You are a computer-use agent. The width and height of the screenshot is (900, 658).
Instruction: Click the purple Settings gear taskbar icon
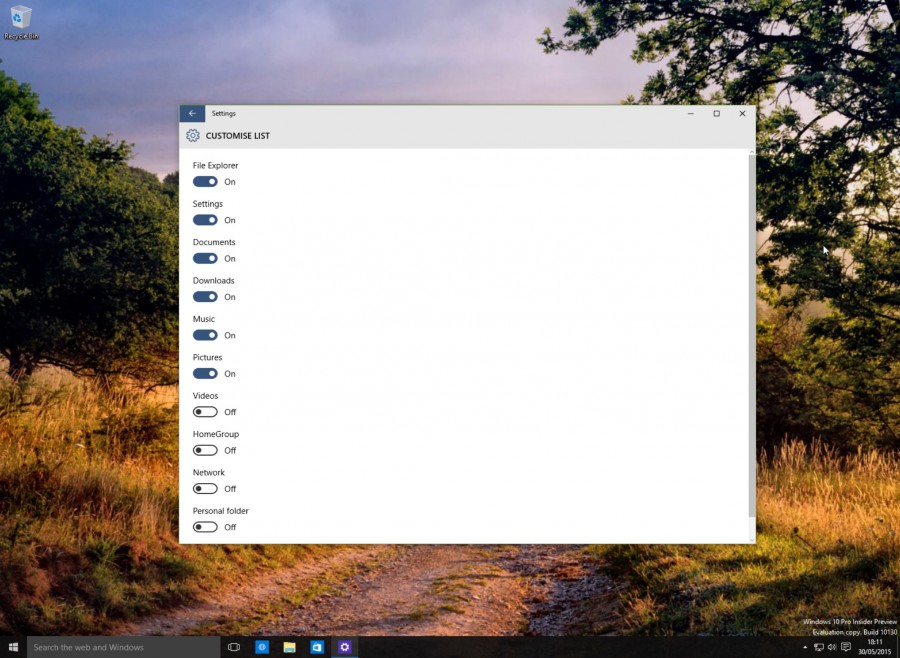click(x=344, y=647)
